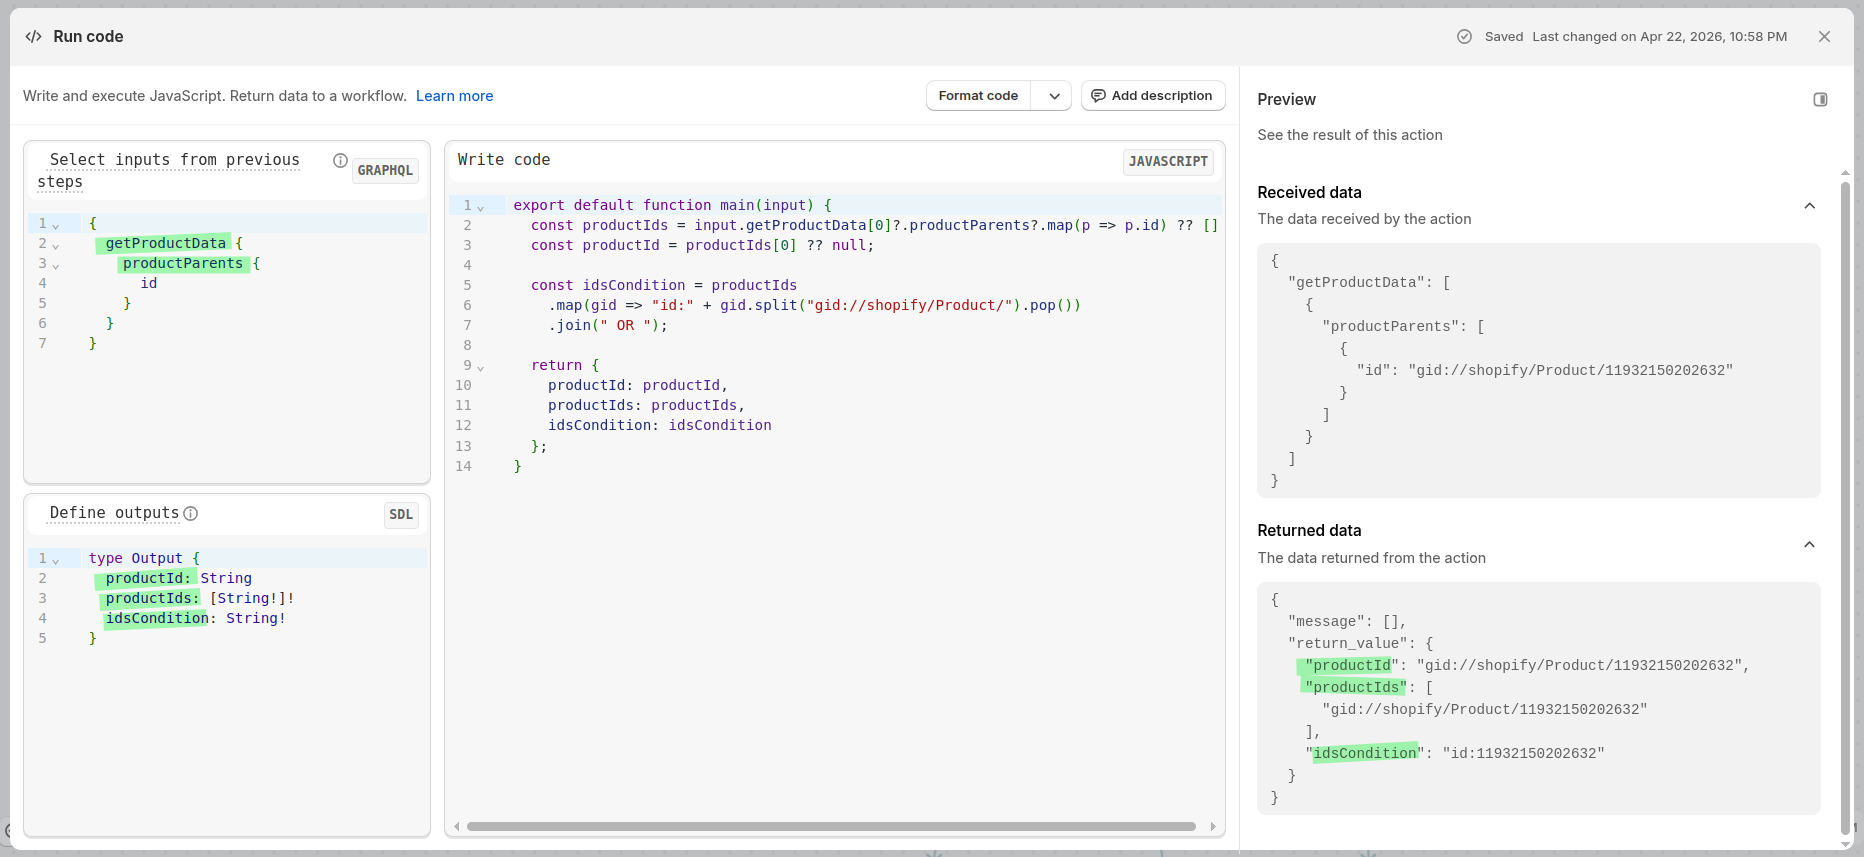Fold line 1 in the JavaScript editor

[x=481, y=208]
